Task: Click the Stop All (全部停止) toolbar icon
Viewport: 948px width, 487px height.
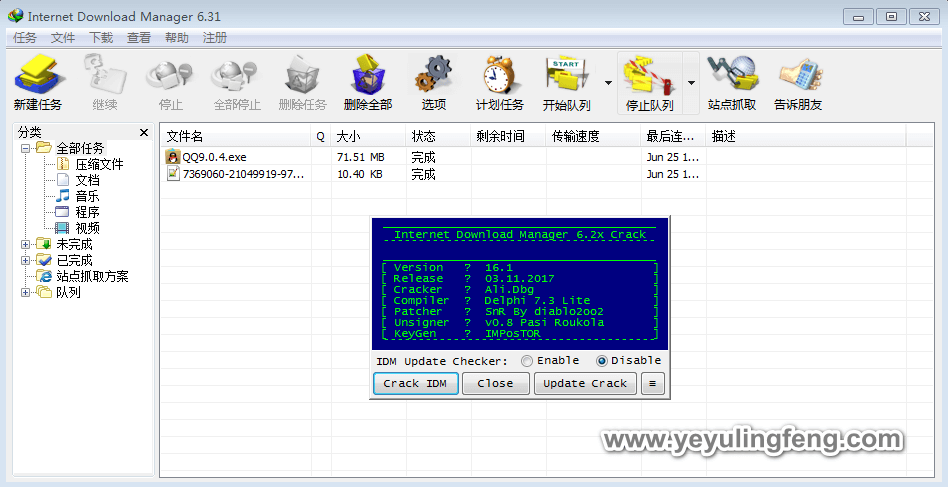Action: 236,75
